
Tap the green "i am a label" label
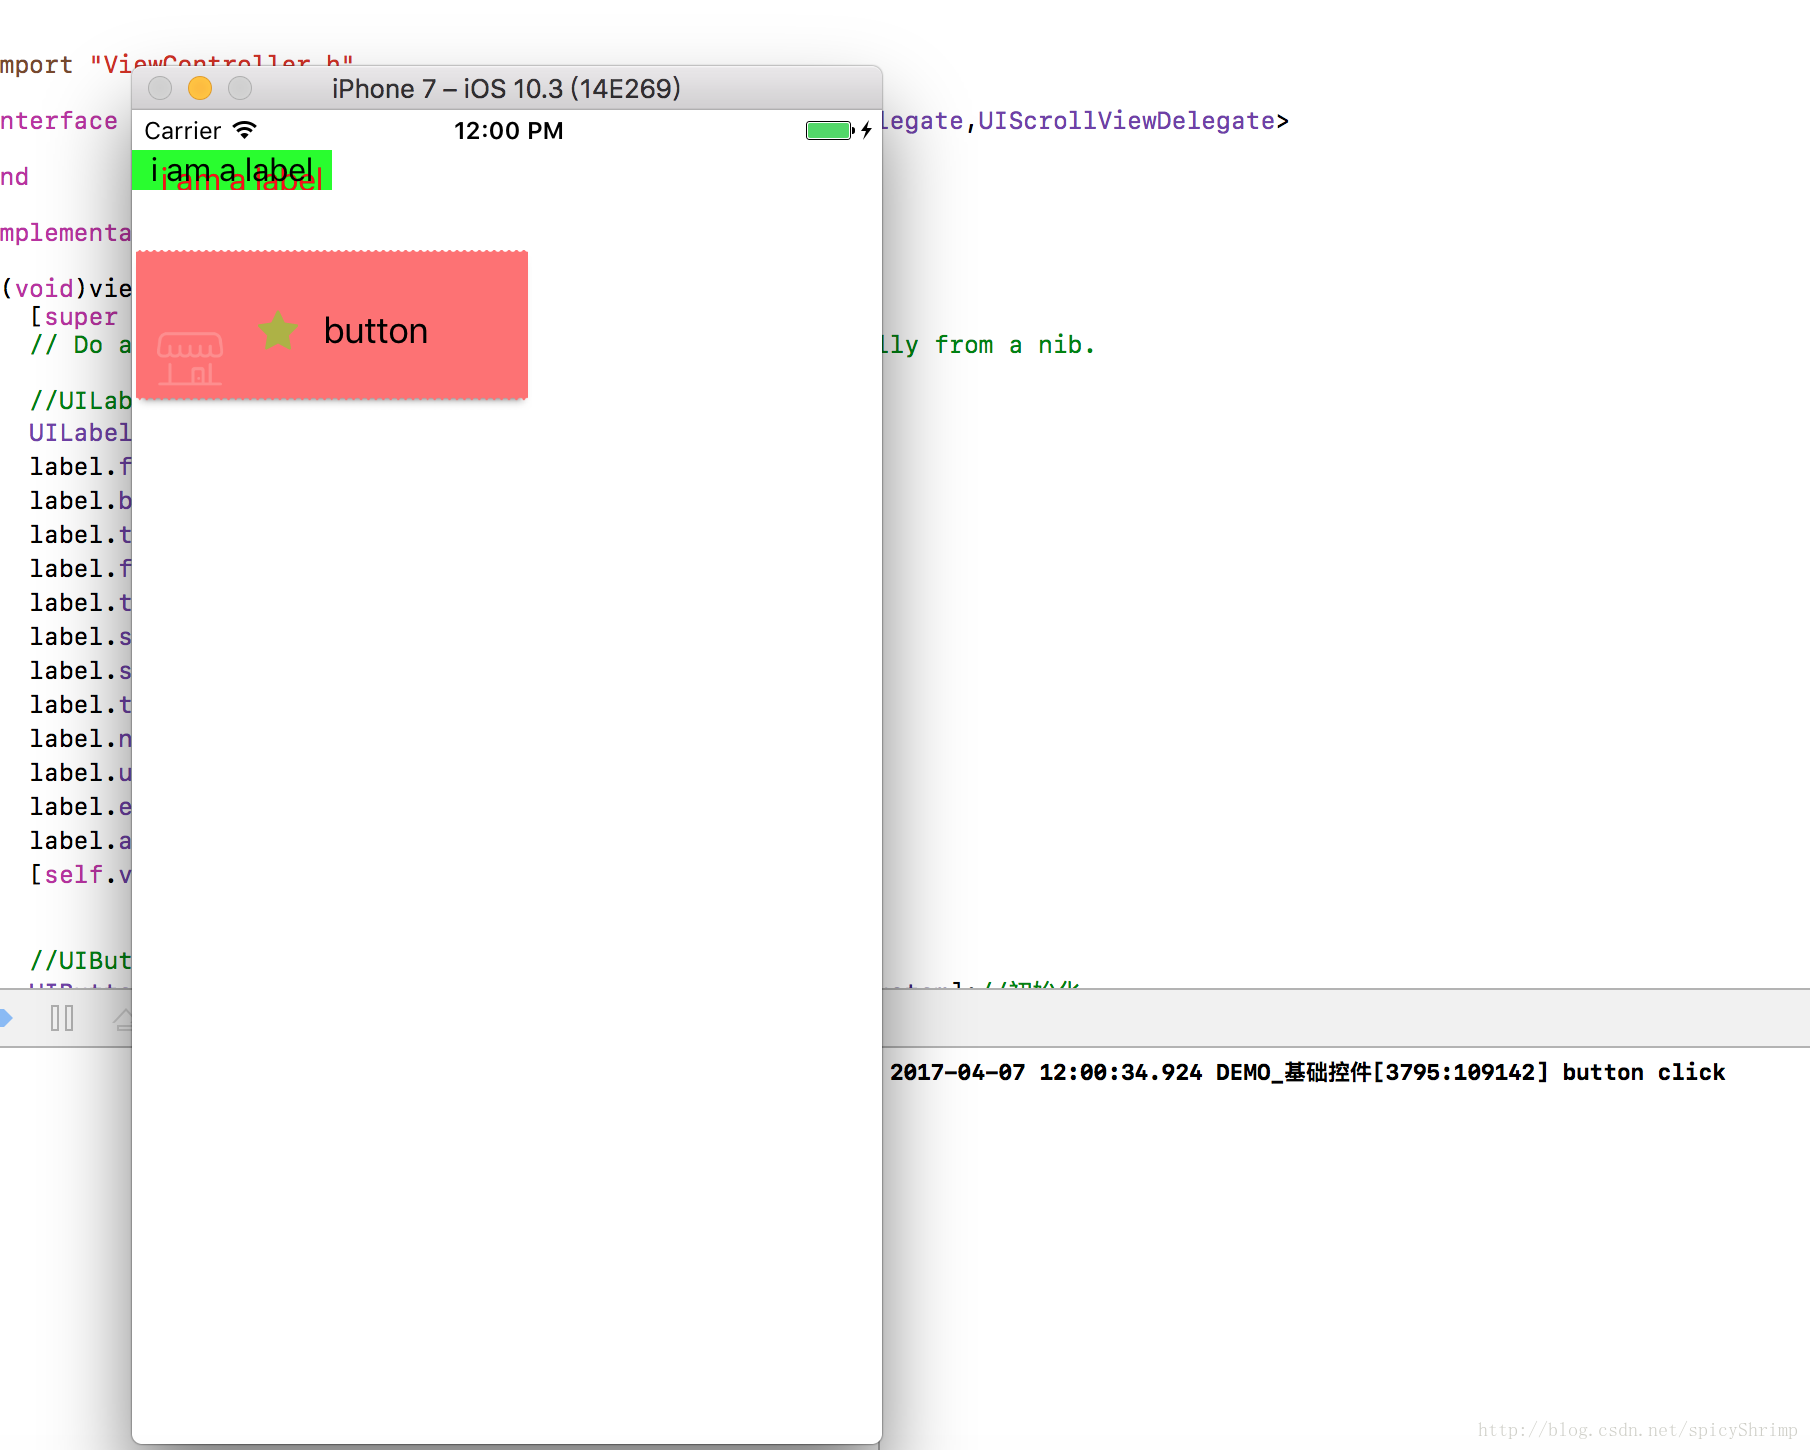click(x=232, y=170)
